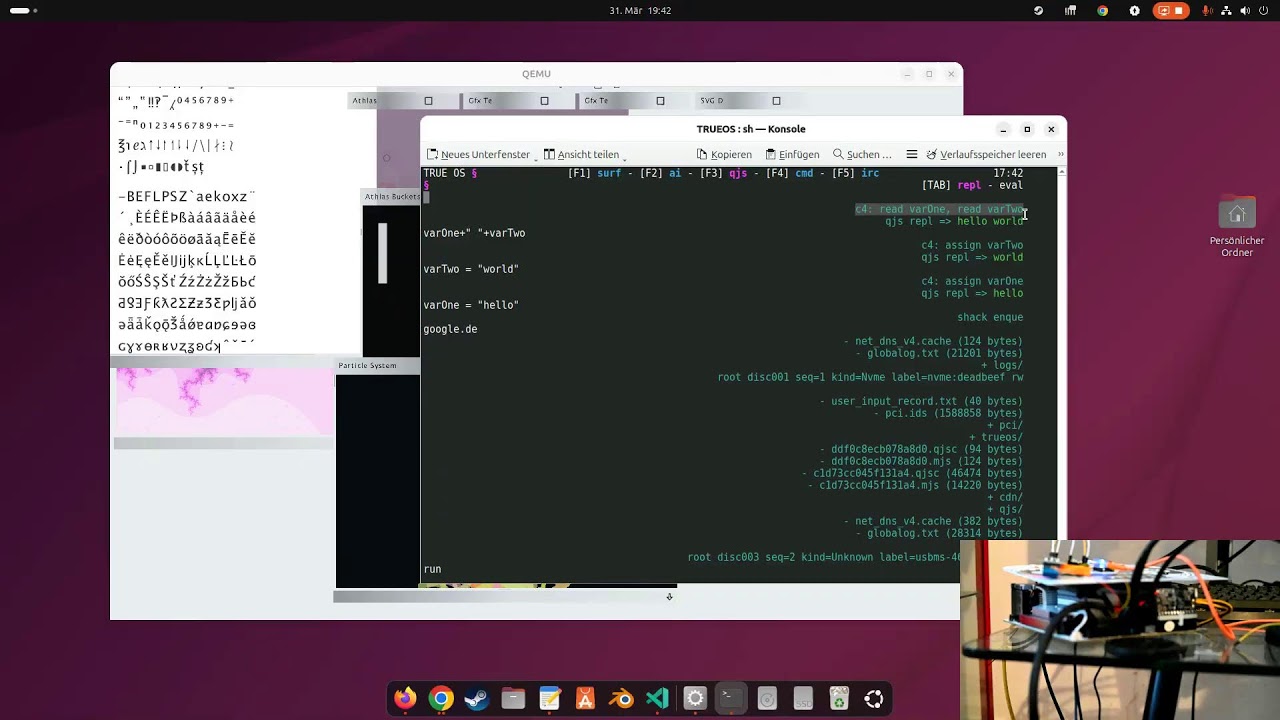The width and height of the screenshot is (1280, 720).
Task: Click the user_input_record.txt entry
Action: (921, 401)
